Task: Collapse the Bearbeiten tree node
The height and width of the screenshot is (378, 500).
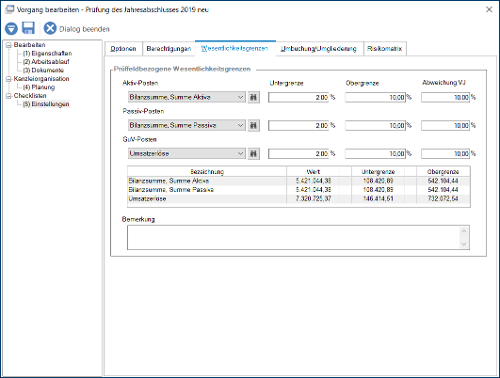Action: 9,45
